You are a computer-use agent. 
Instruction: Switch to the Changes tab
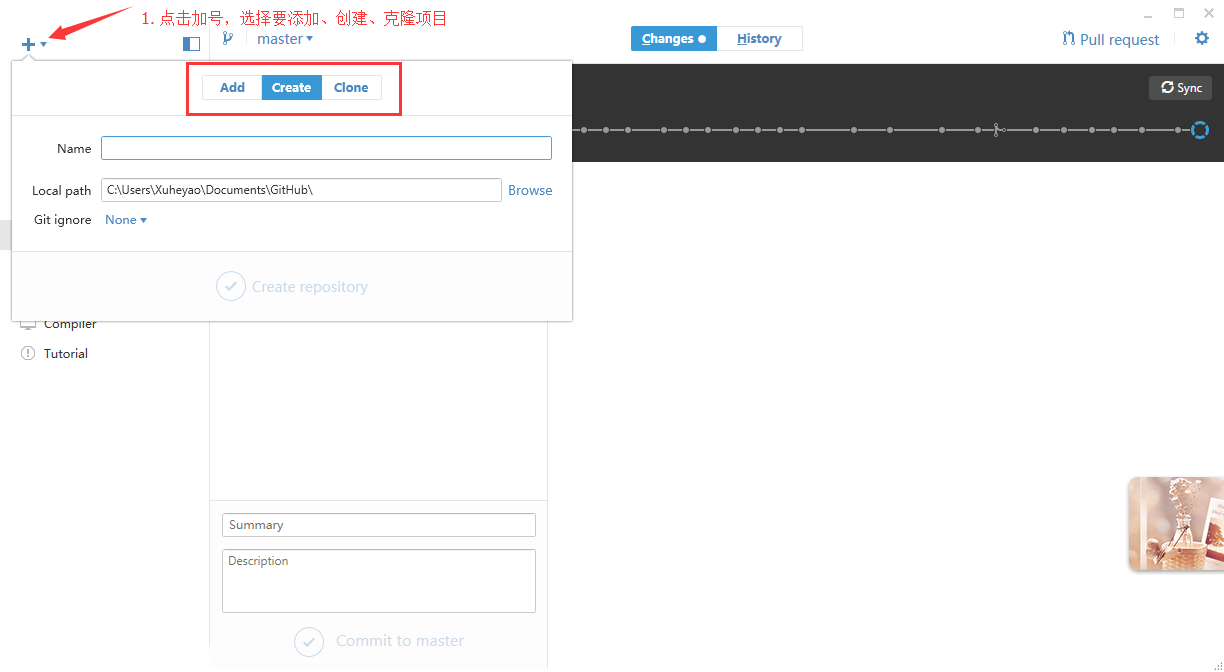click(674, 39)
